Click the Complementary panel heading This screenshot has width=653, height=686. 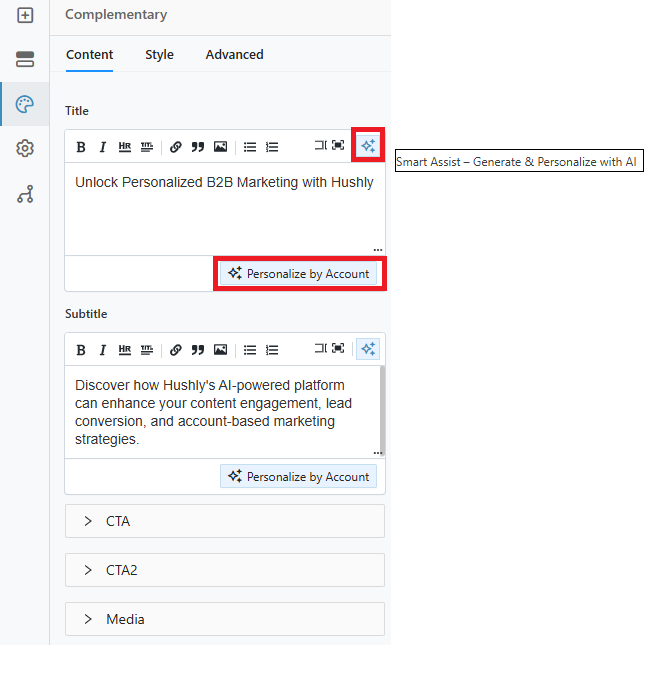(116, 14)
